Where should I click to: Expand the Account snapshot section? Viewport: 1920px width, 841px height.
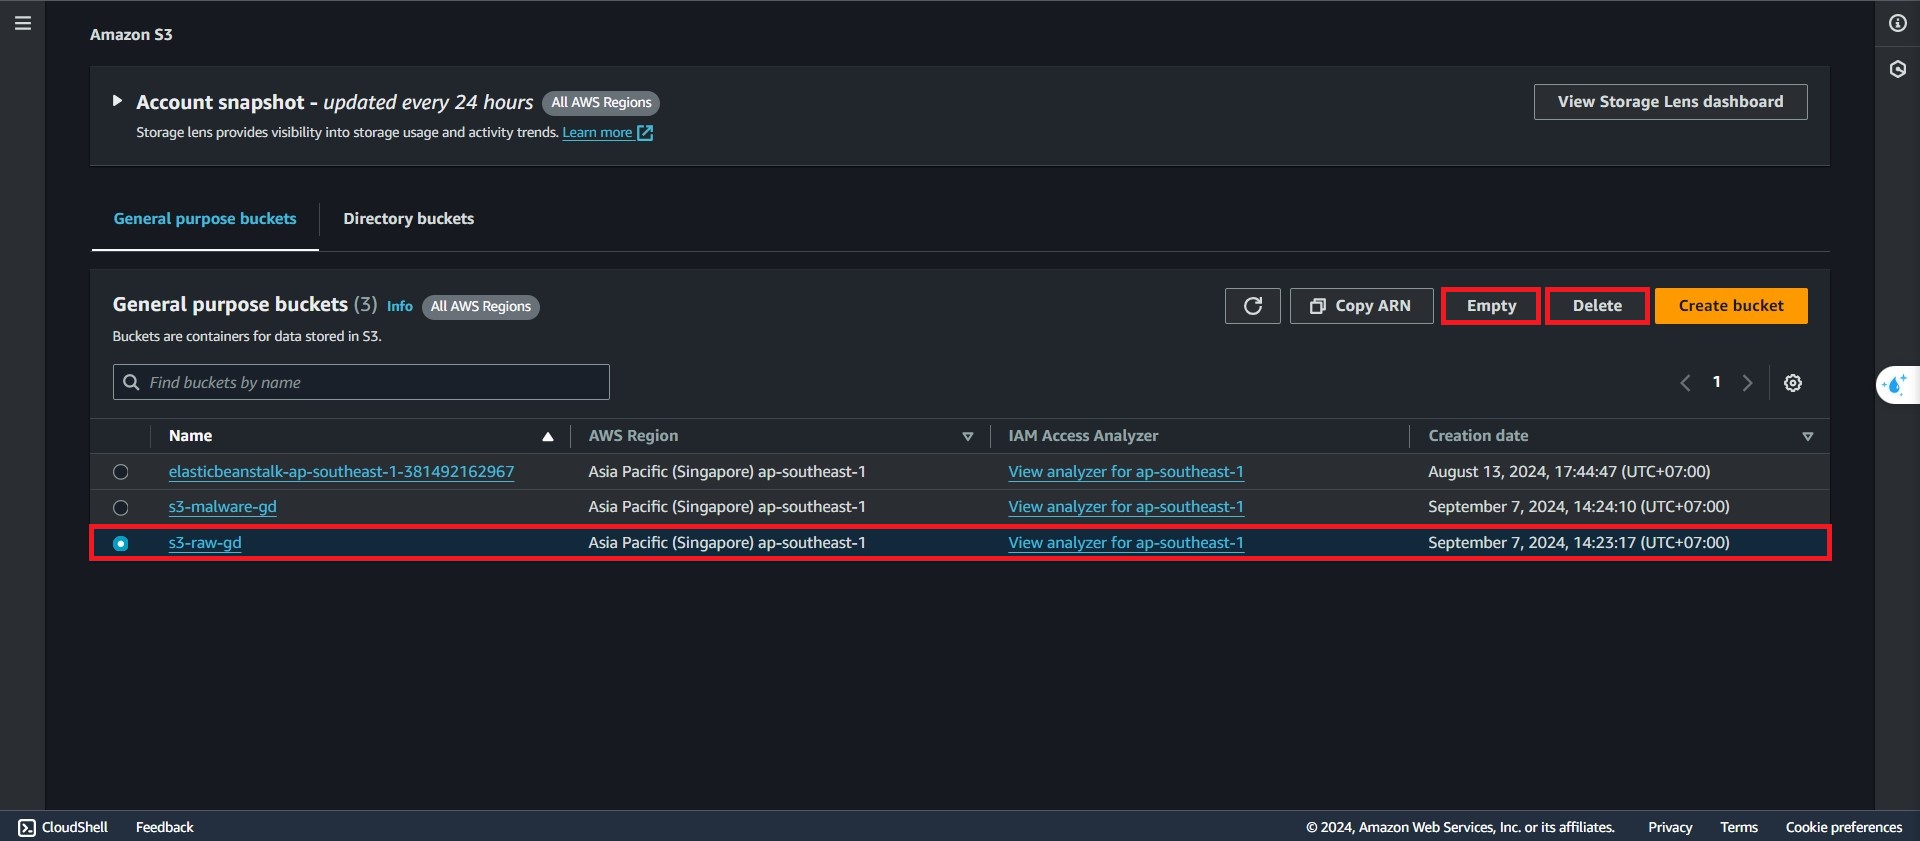point(117,101)
